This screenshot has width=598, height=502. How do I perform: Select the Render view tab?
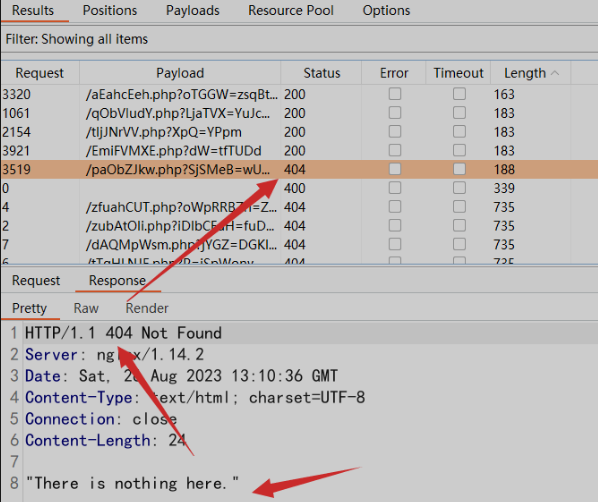click(147, 308)
